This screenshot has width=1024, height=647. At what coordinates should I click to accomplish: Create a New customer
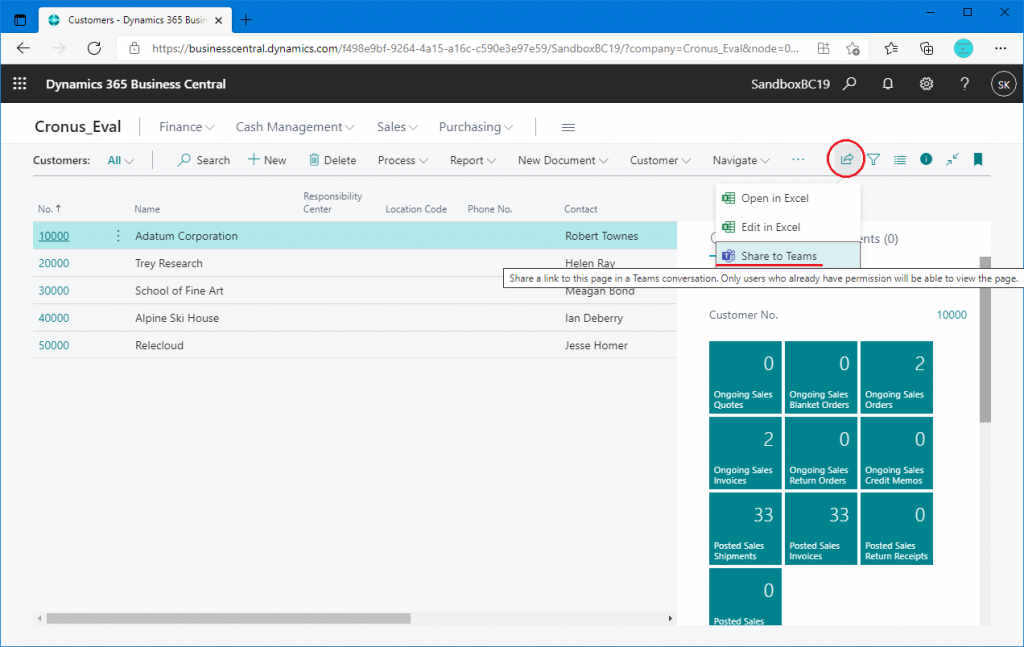pyautogui.click(x=267, y=161)
